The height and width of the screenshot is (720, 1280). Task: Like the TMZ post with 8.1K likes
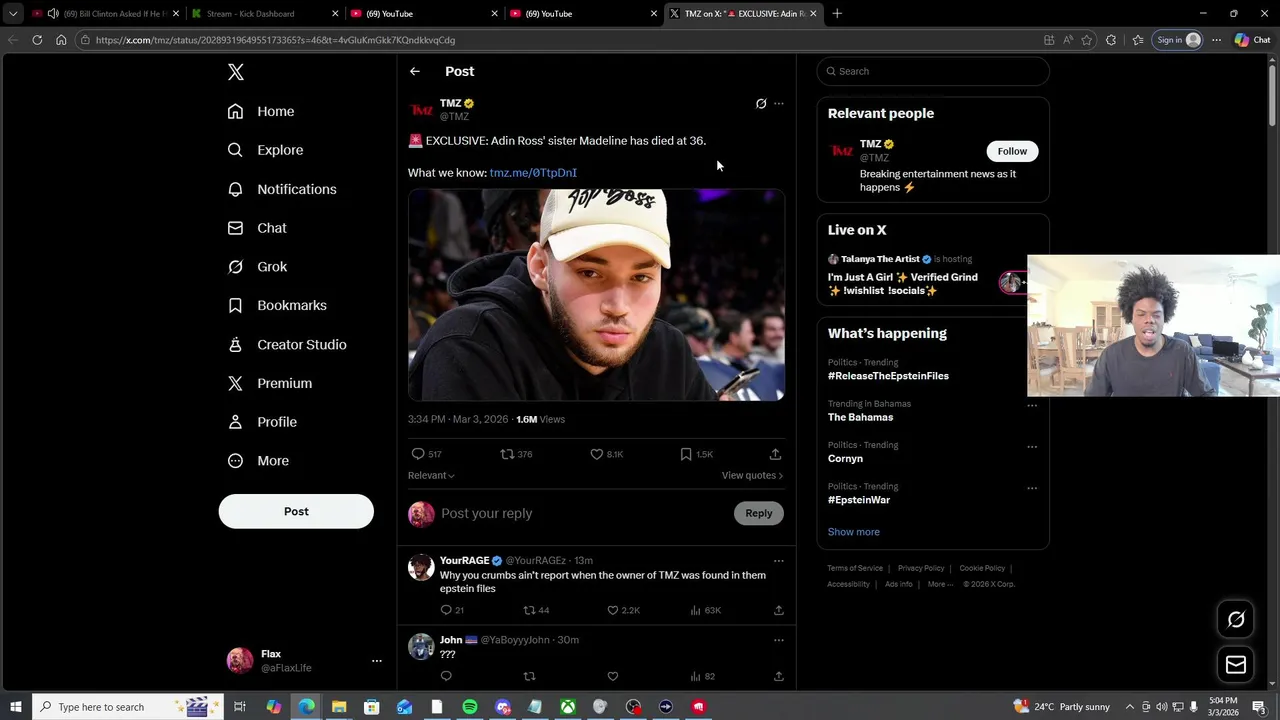click(x=597, y=454)
